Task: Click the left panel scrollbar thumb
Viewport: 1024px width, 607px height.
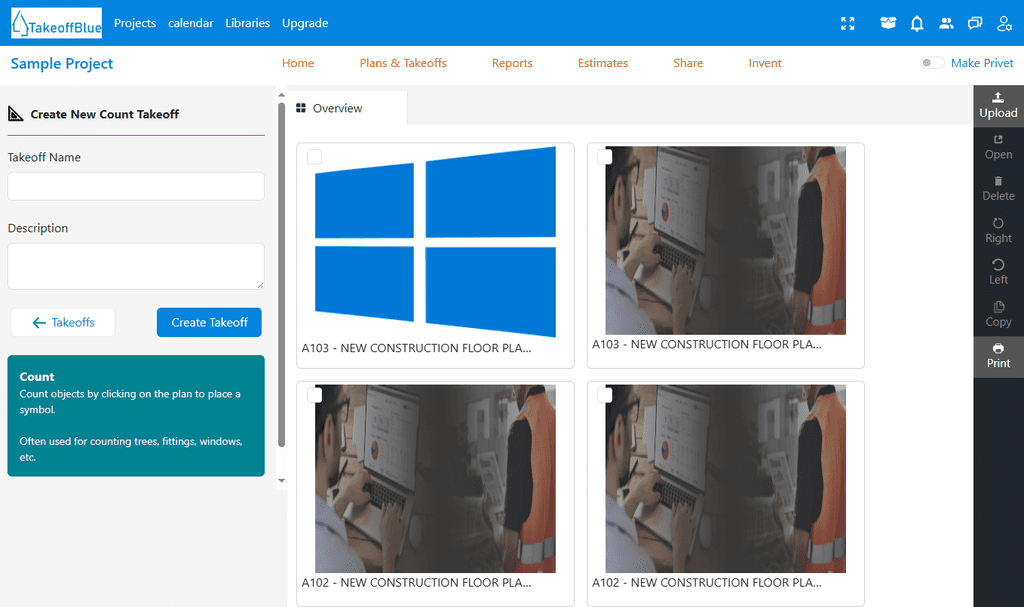Action: point(281,274)
